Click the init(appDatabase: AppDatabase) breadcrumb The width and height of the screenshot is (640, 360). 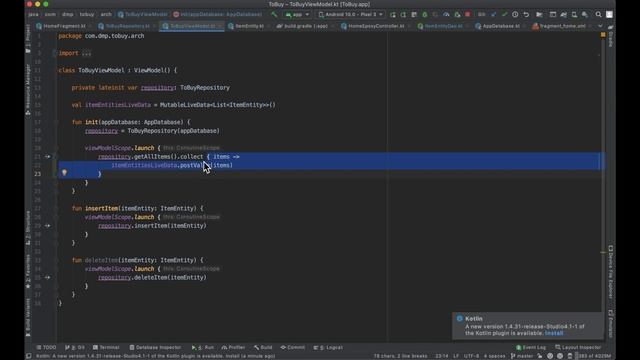[218, 14]
